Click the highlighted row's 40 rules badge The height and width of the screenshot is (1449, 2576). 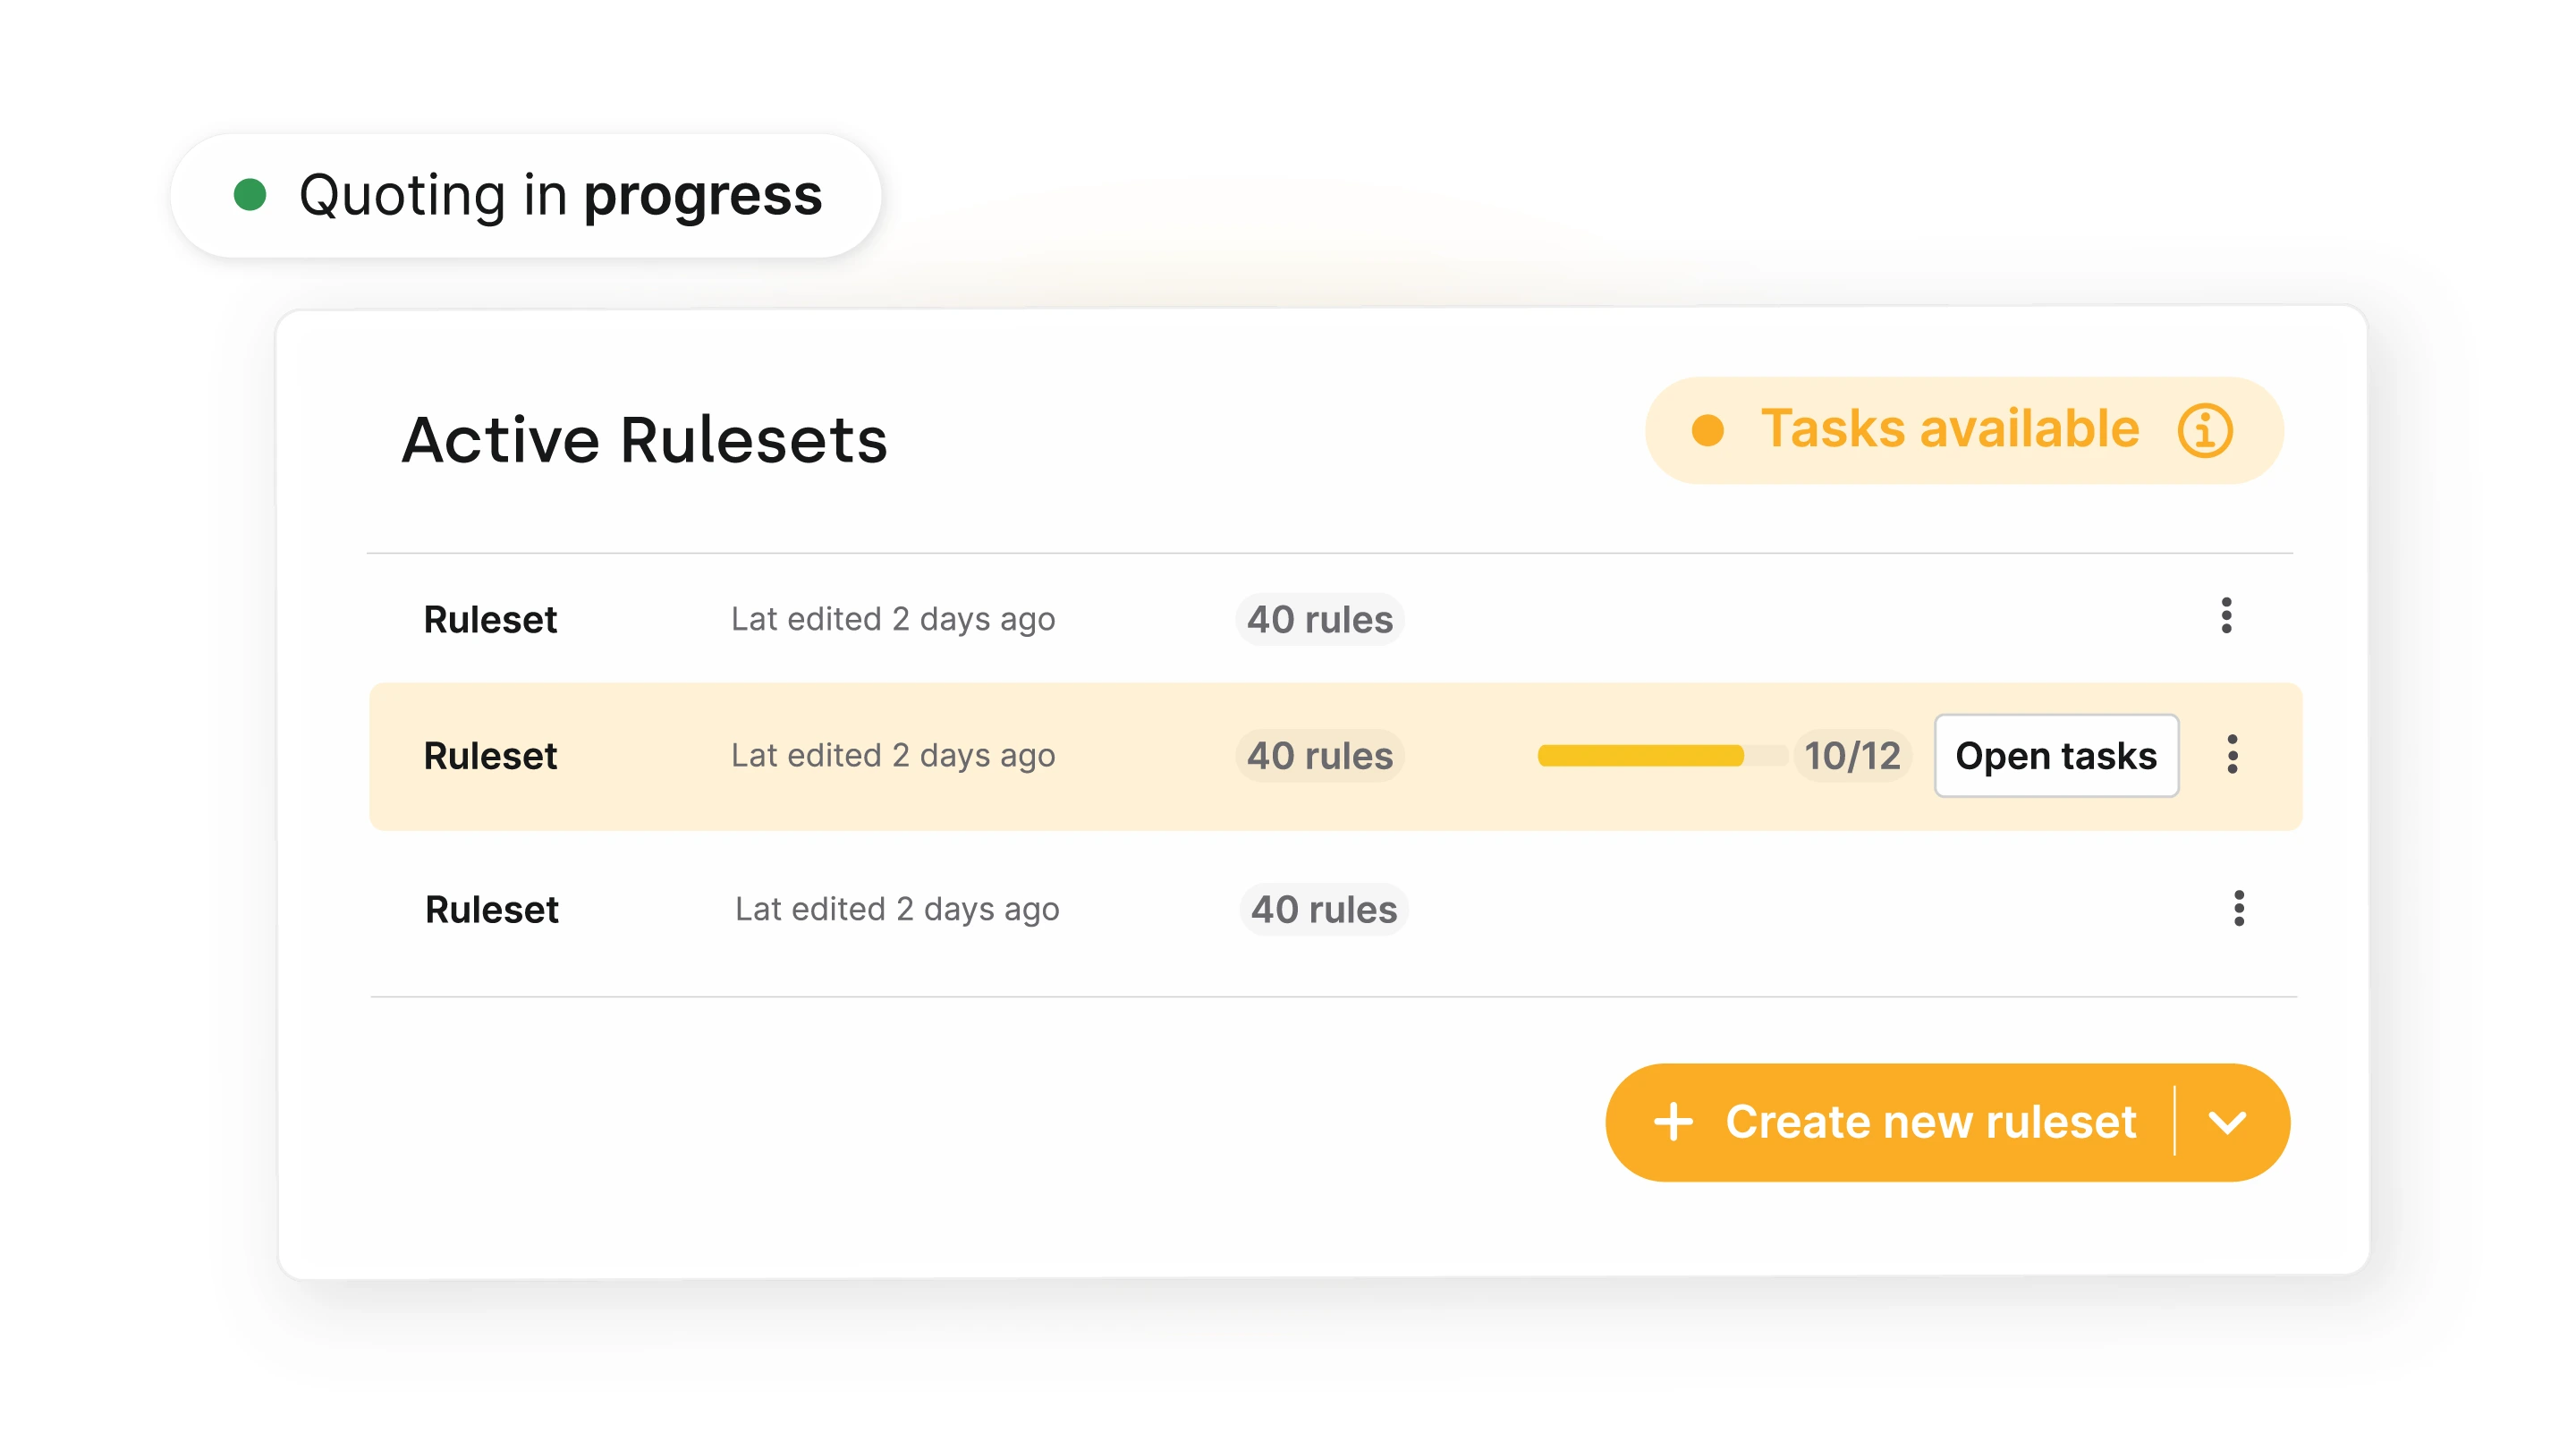pos(1319,756)
